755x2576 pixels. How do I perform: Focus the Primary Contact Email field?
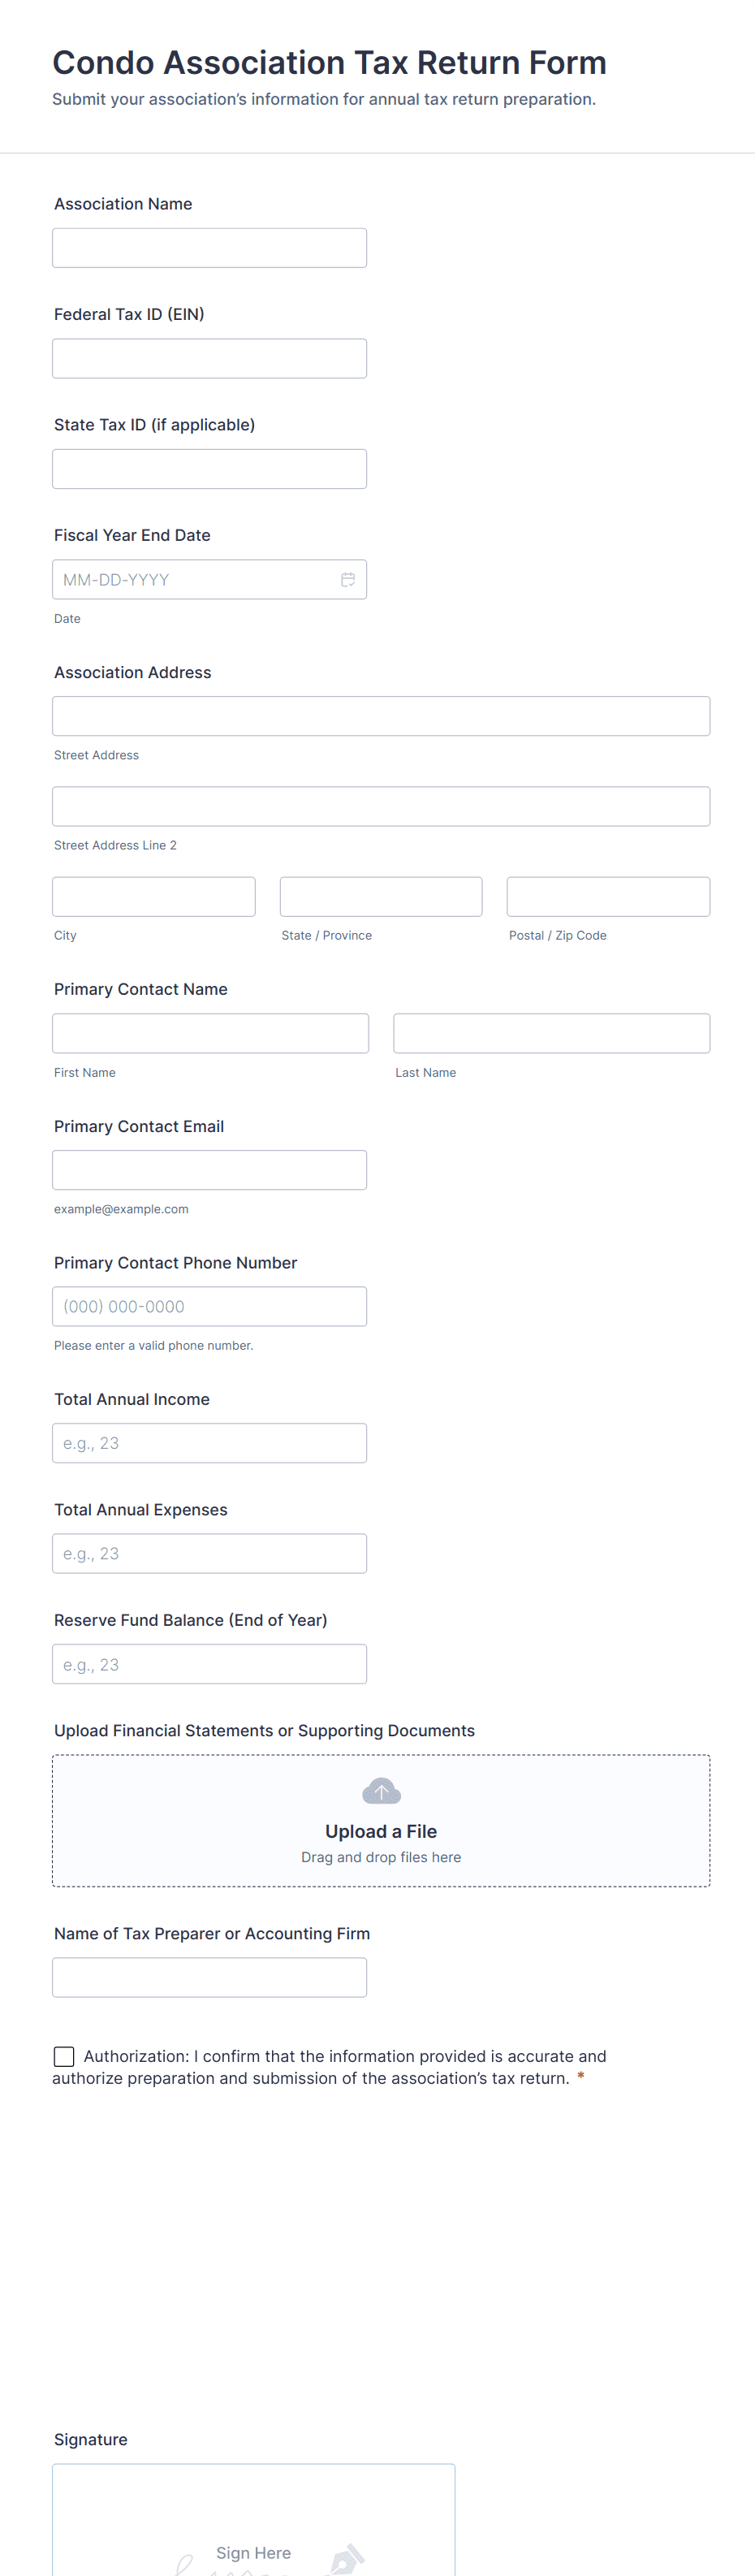pos(209,1170)
